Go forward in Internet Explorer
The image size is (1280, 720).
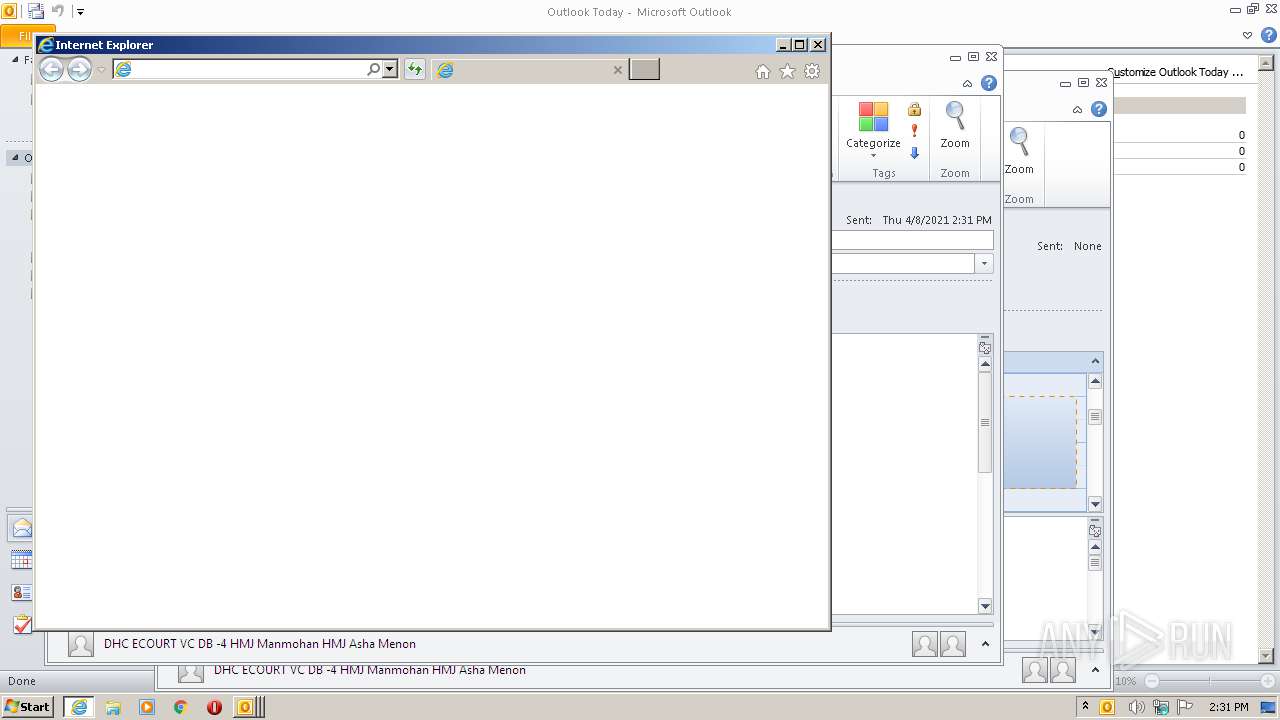tap(79, 69)
